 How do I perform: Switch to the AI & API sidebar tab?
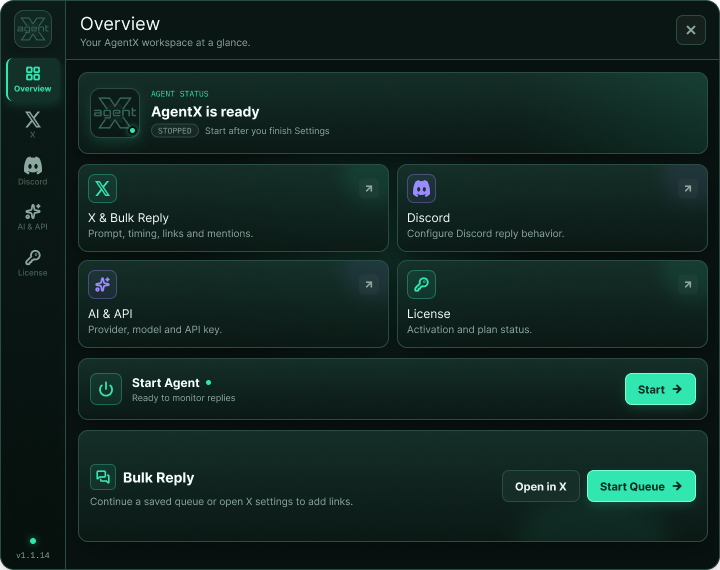(33, 217)
